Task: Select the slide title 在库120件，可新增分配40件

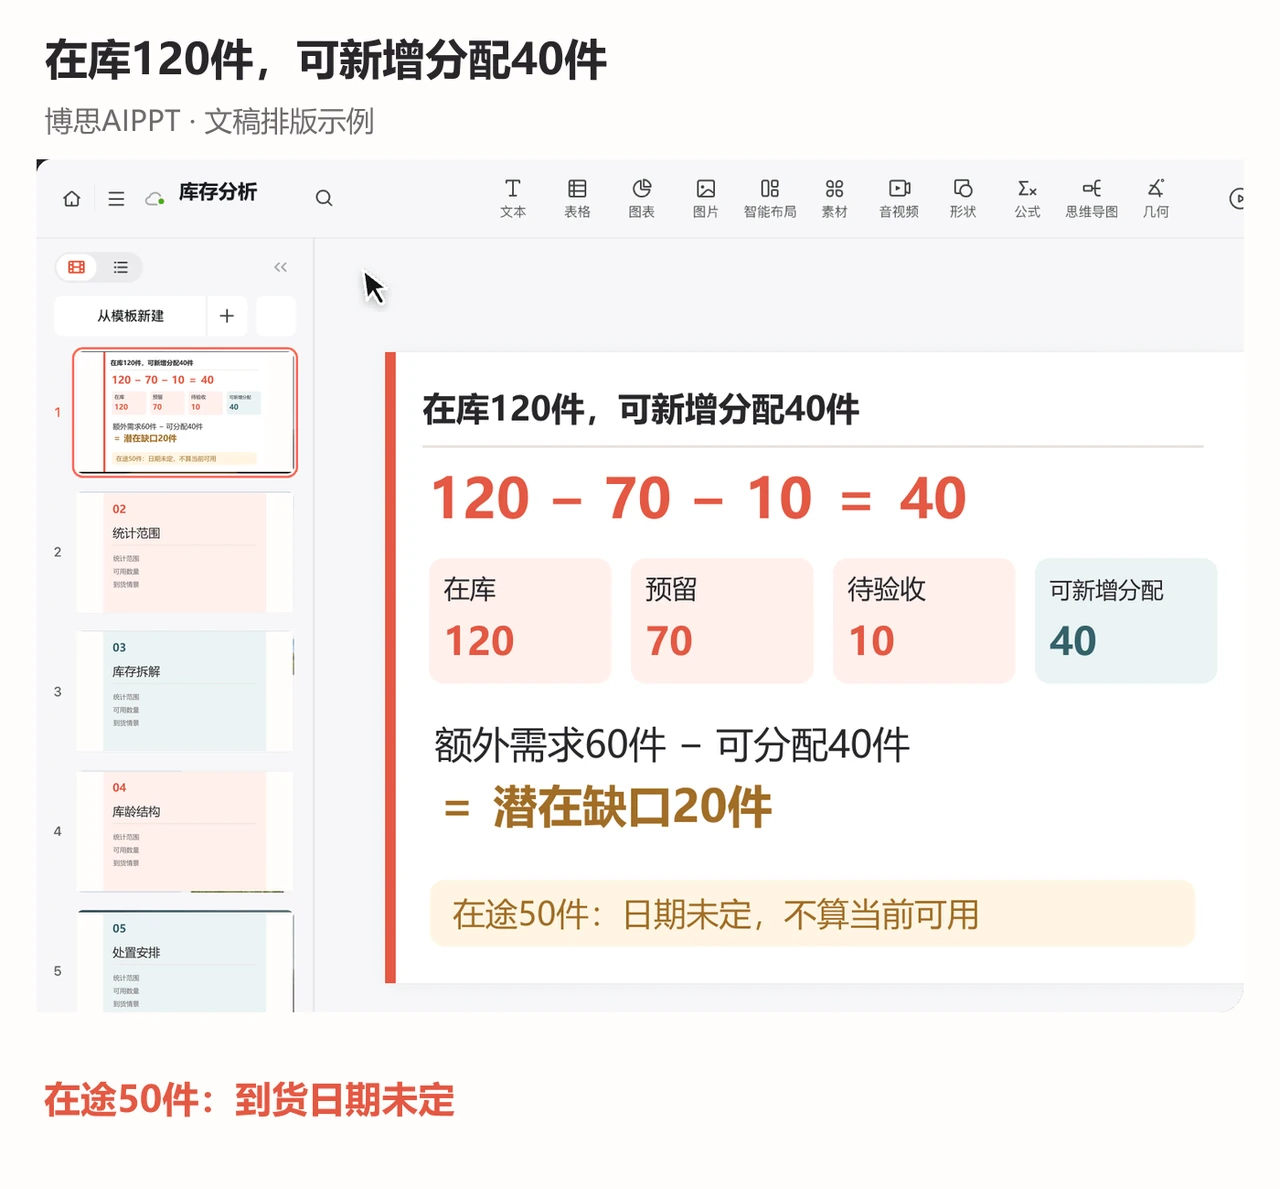Action: (x=641, y=409)
